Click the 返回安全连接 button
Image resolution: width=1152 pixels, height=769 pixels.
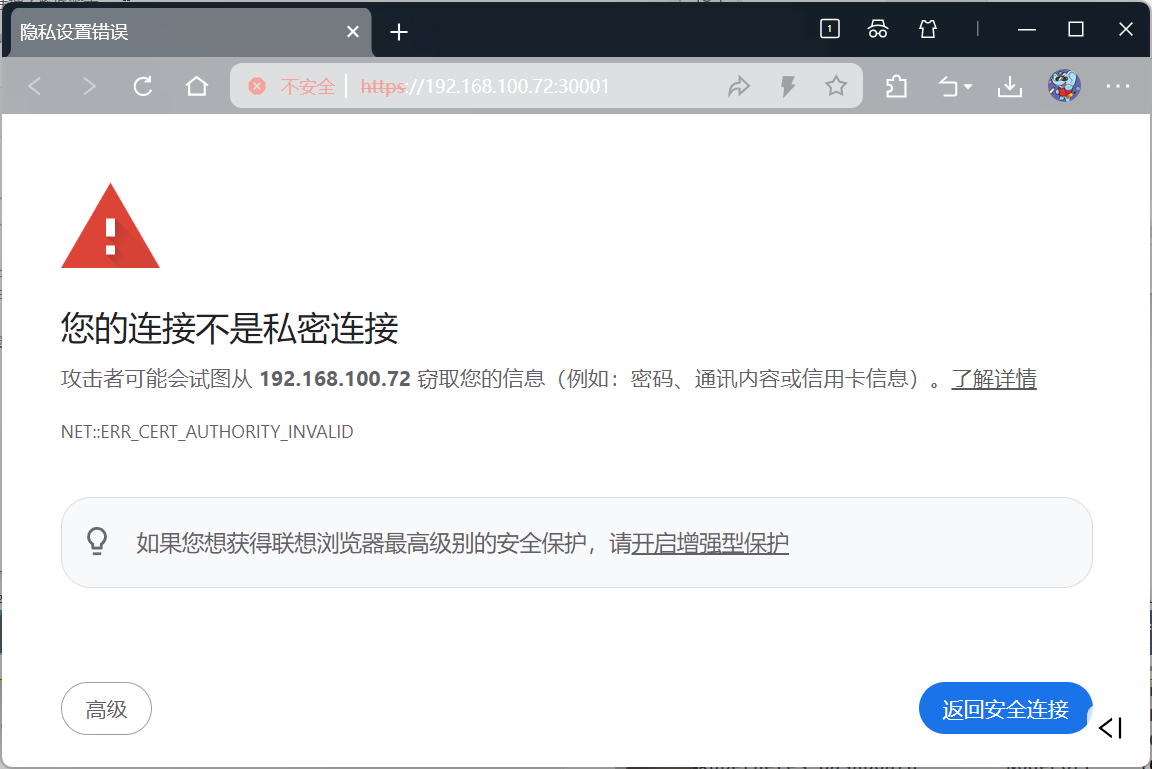coord(1005,709)
